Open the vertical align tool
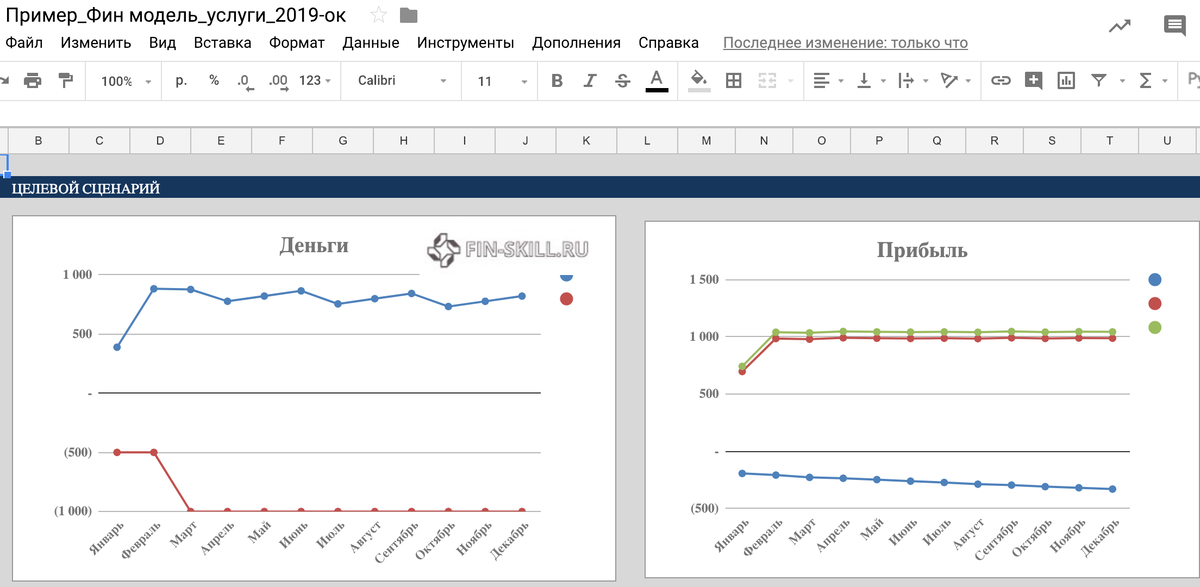Viewport: 1200px width, 587px height. 864,81
